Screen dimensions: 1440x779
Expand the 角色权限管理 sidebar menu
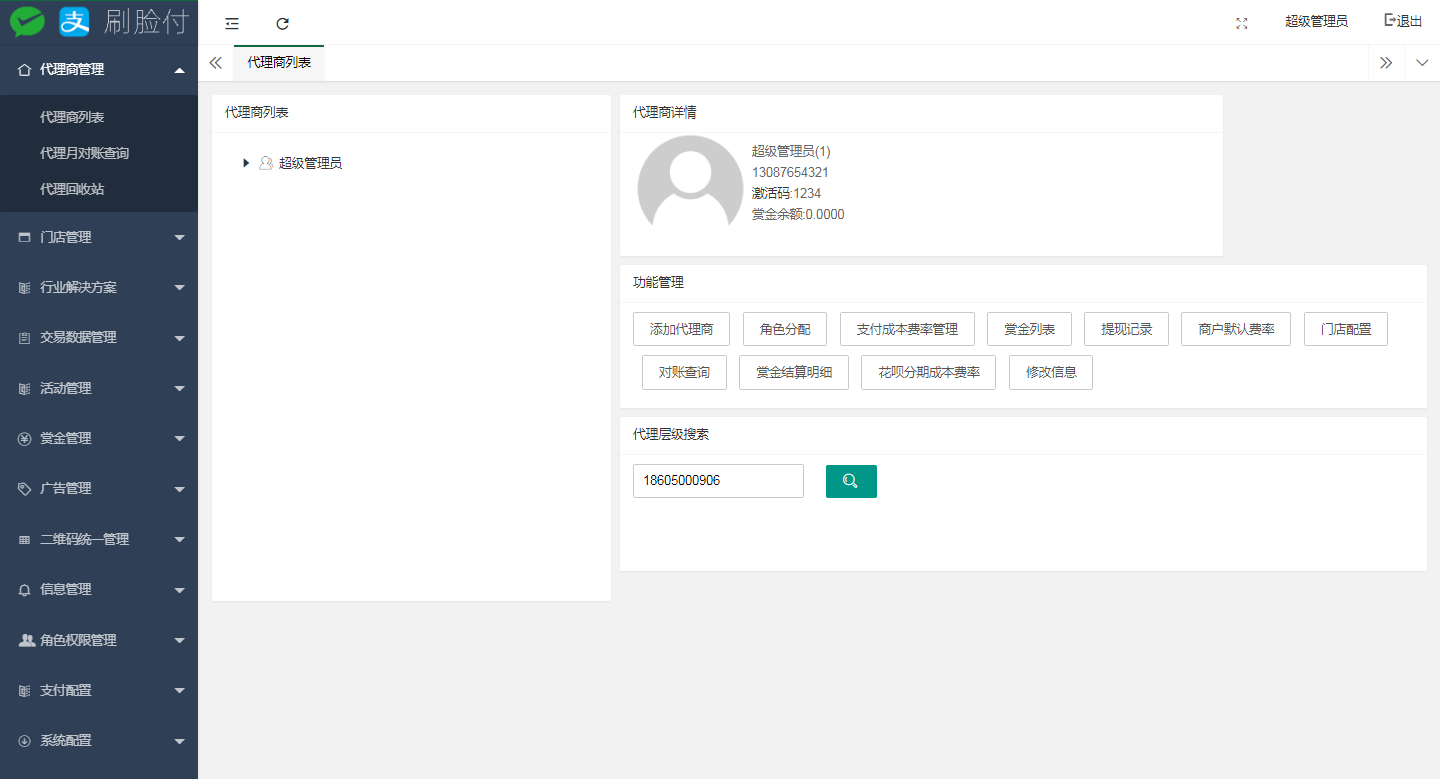coord(99,640)
